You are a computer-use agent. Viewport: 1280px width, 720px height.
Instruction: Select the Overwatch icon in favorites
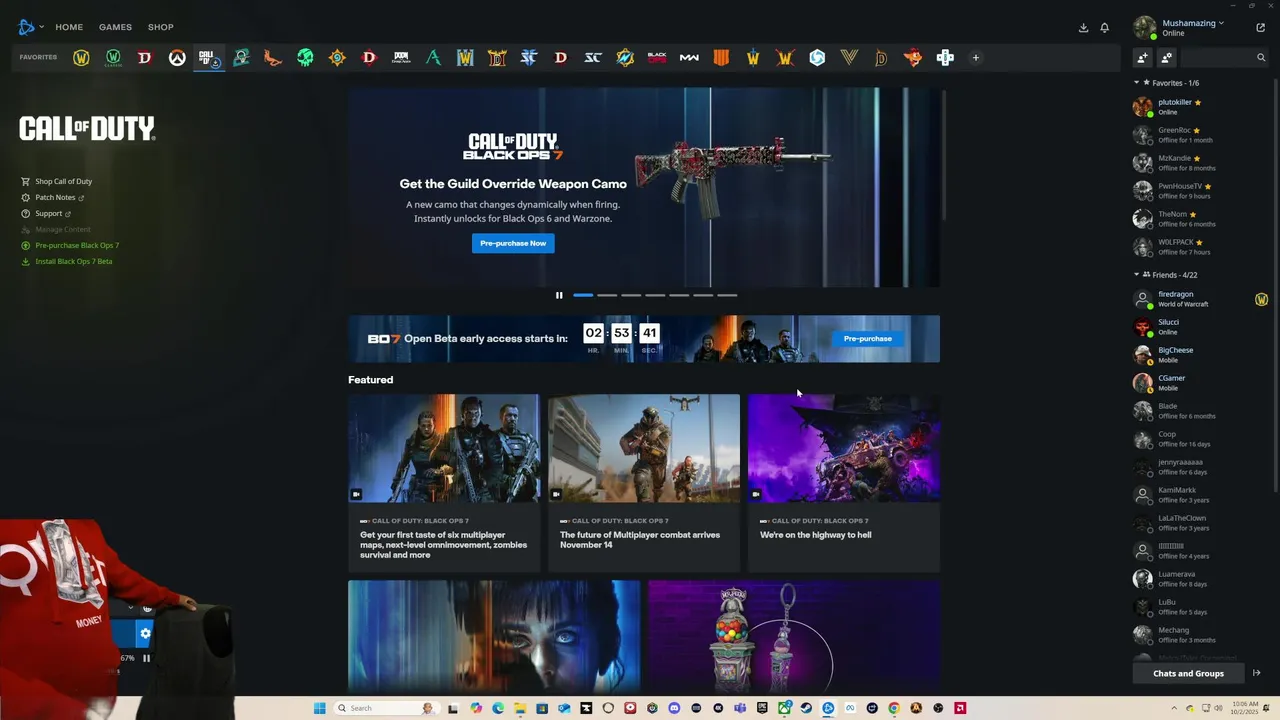coord(177,58)
